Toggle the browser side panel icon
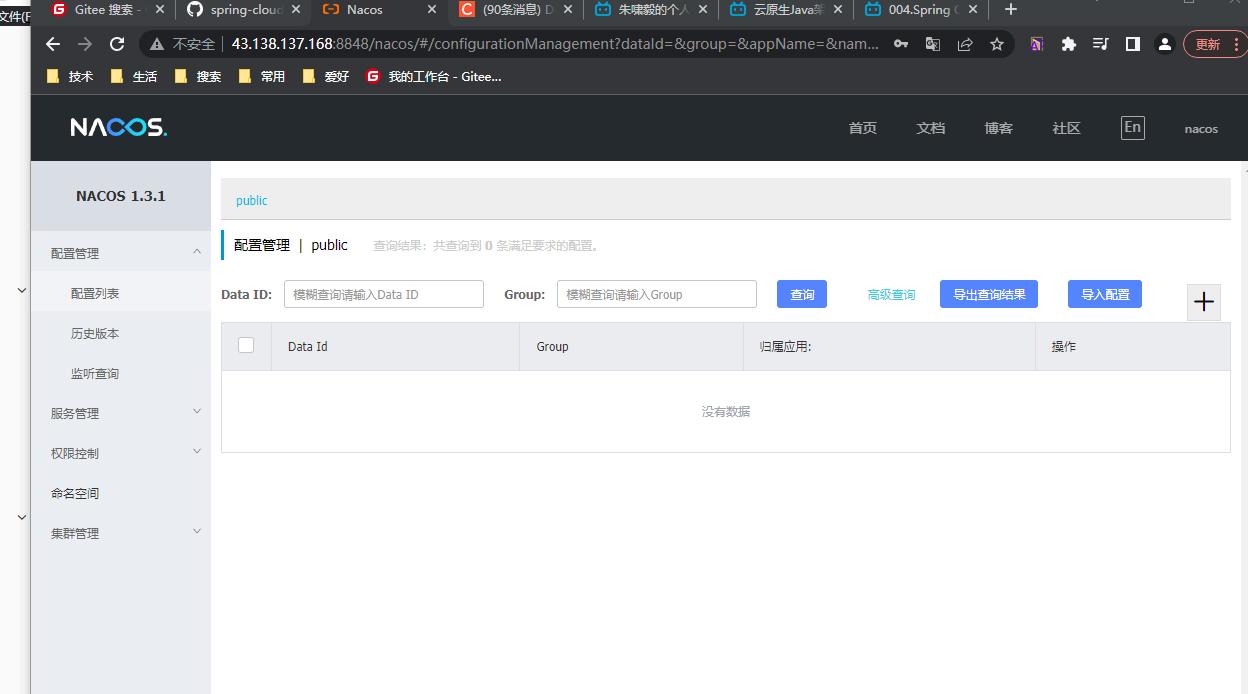 pyautogui.click(x=1133, y=44)
